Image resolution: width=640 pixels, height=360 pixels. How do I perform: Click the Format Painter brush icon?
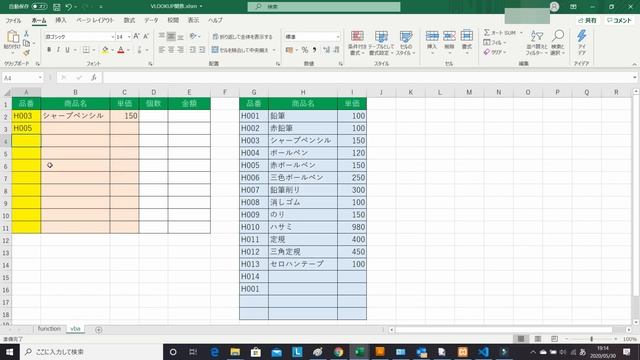point(27,53)
